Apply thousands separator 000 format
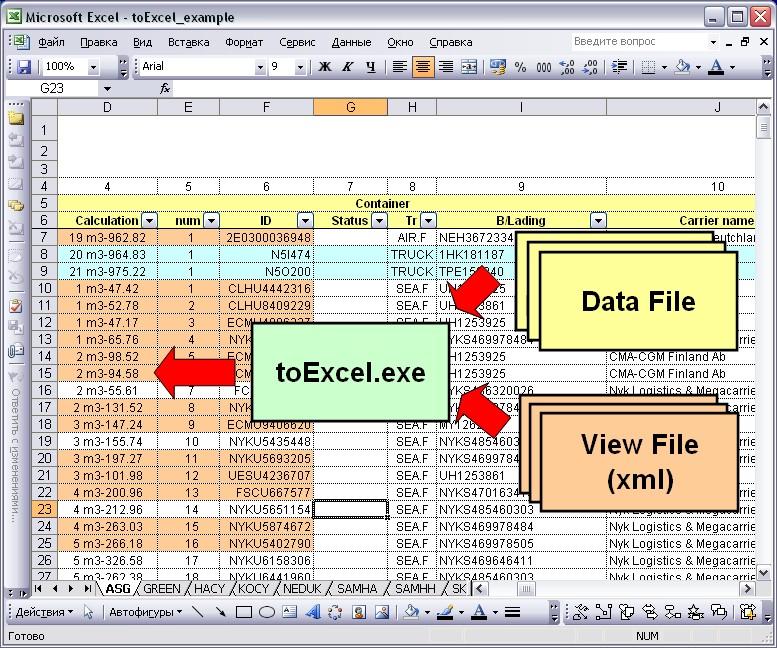777x648 pixels. pos(544,66)
